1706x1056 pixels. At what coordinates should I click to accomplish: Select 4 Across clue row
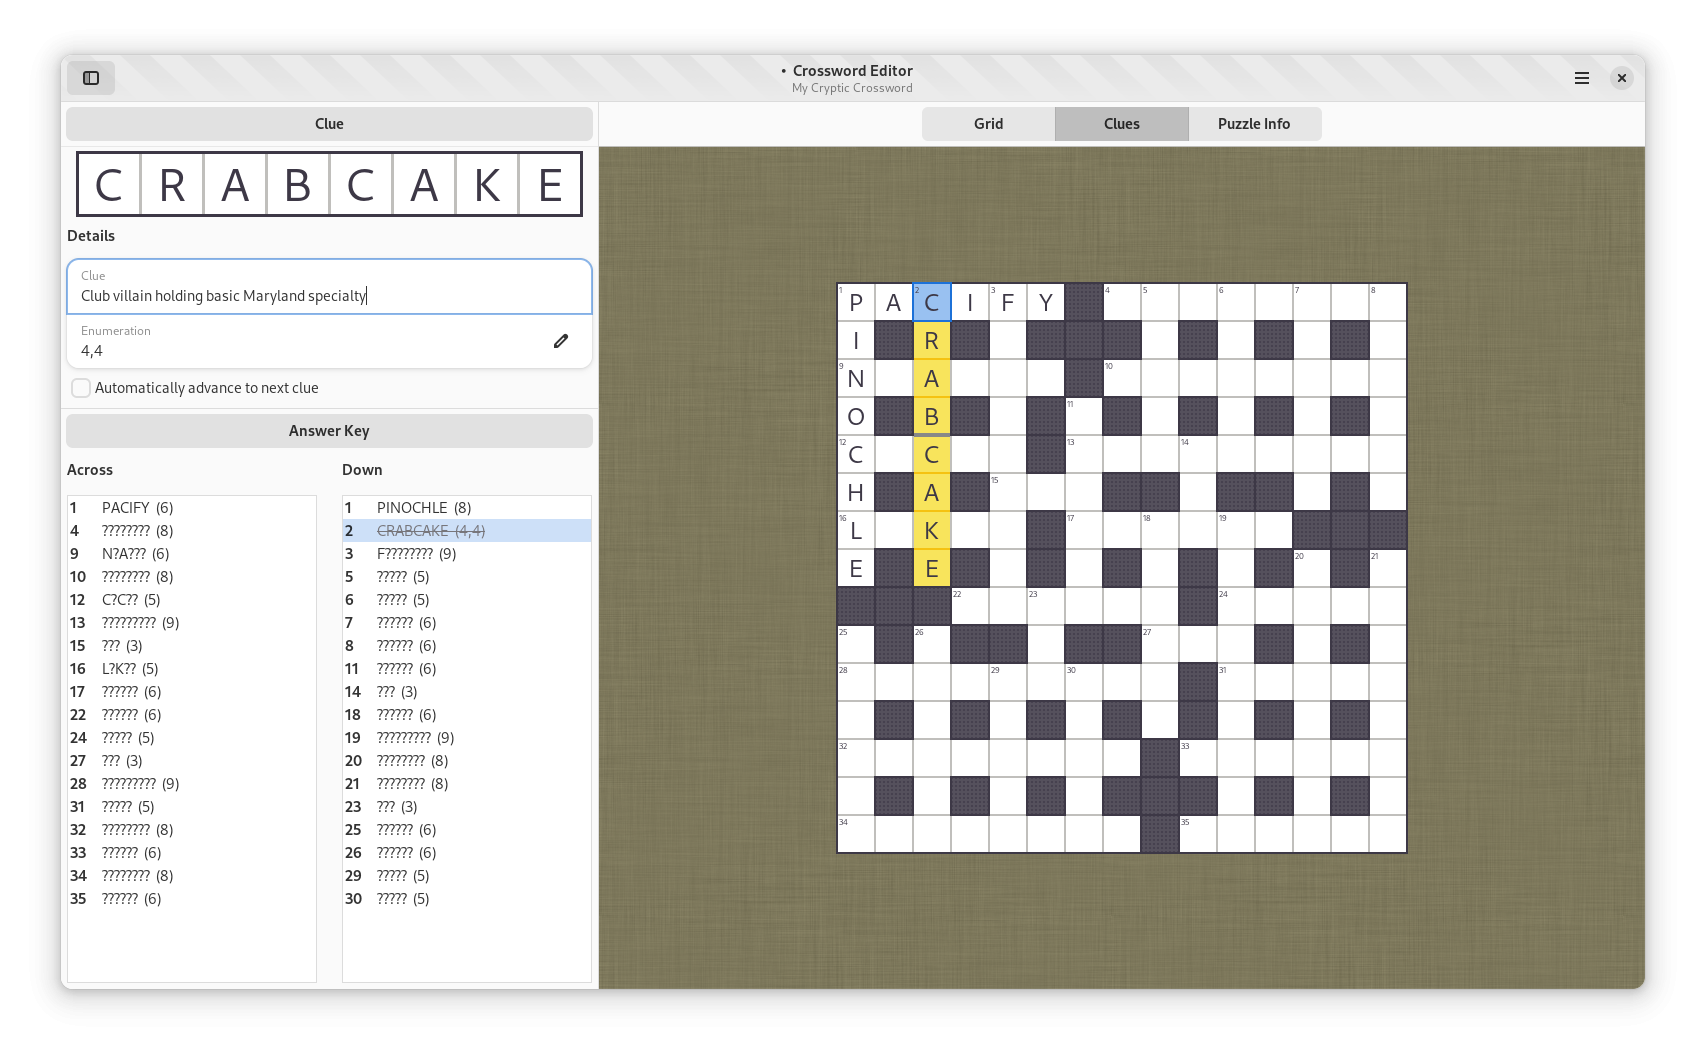[192, 531]
